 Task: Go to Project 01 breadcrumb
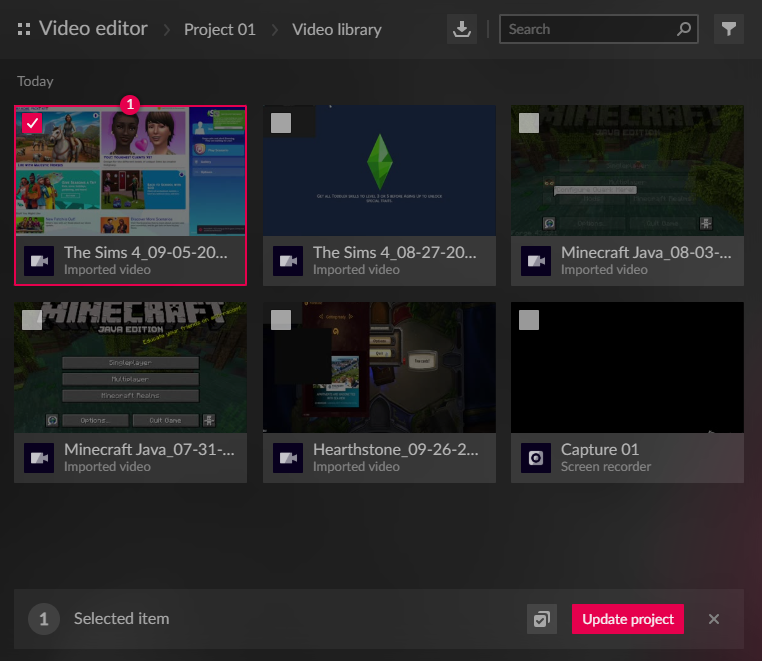click(x=220, y=30)
